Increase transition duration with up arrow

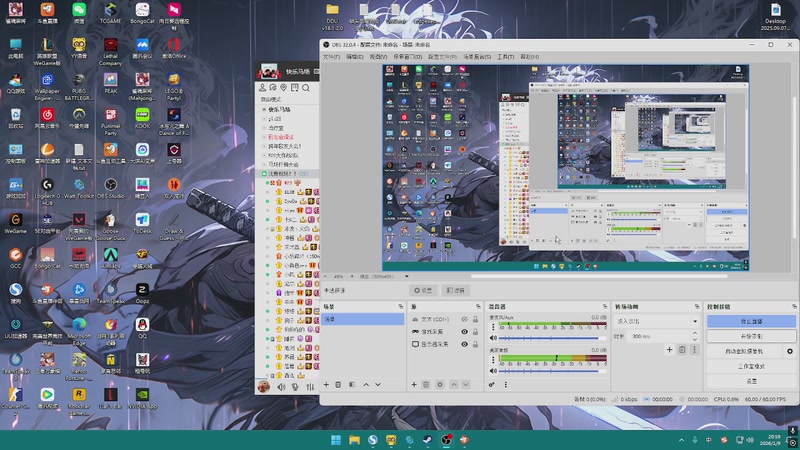[694, 333]
